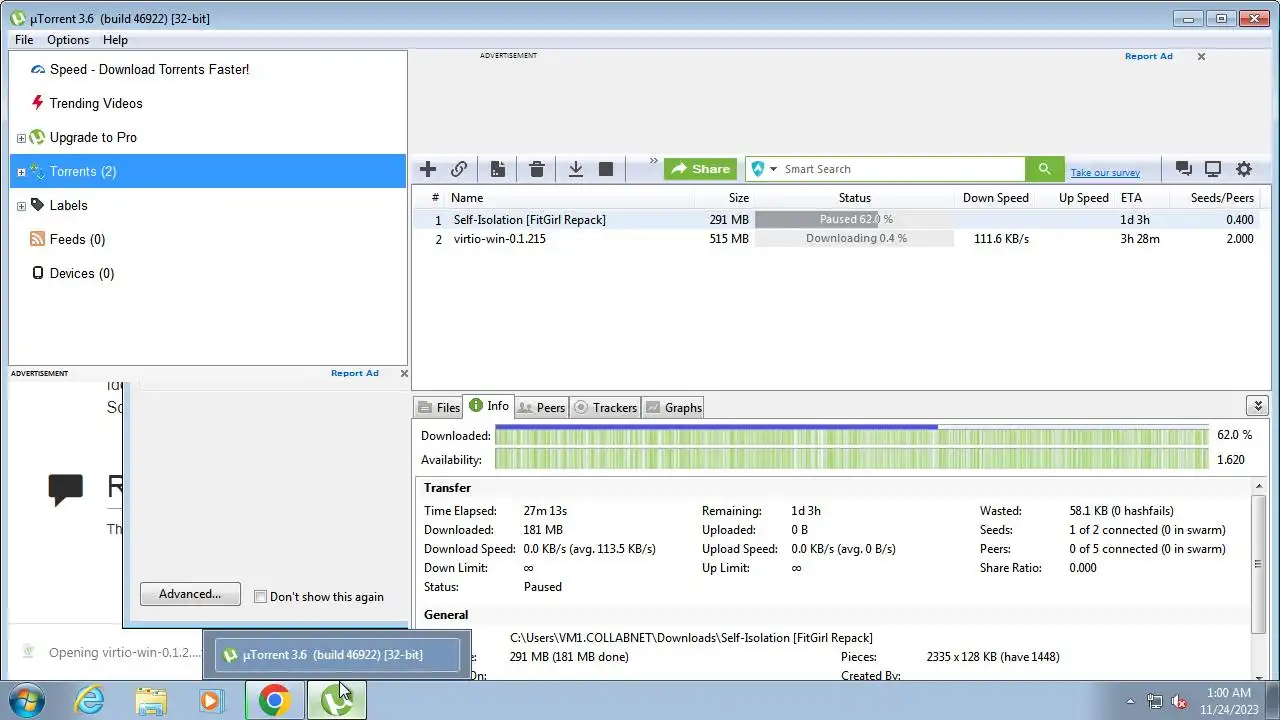
Task: Expand the Upgrade to Pro tree node
Action: pos(21,138)
